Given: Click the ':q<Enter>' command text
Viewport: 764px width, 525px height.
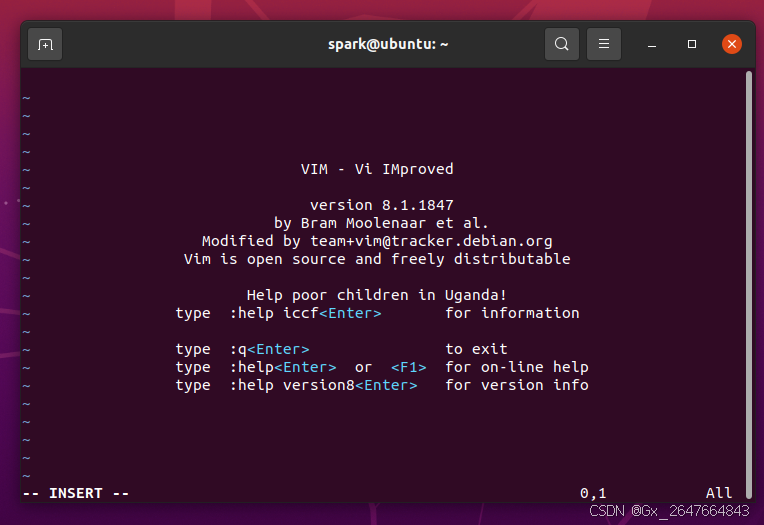Looking at the screenshot, I should [269, 350].
